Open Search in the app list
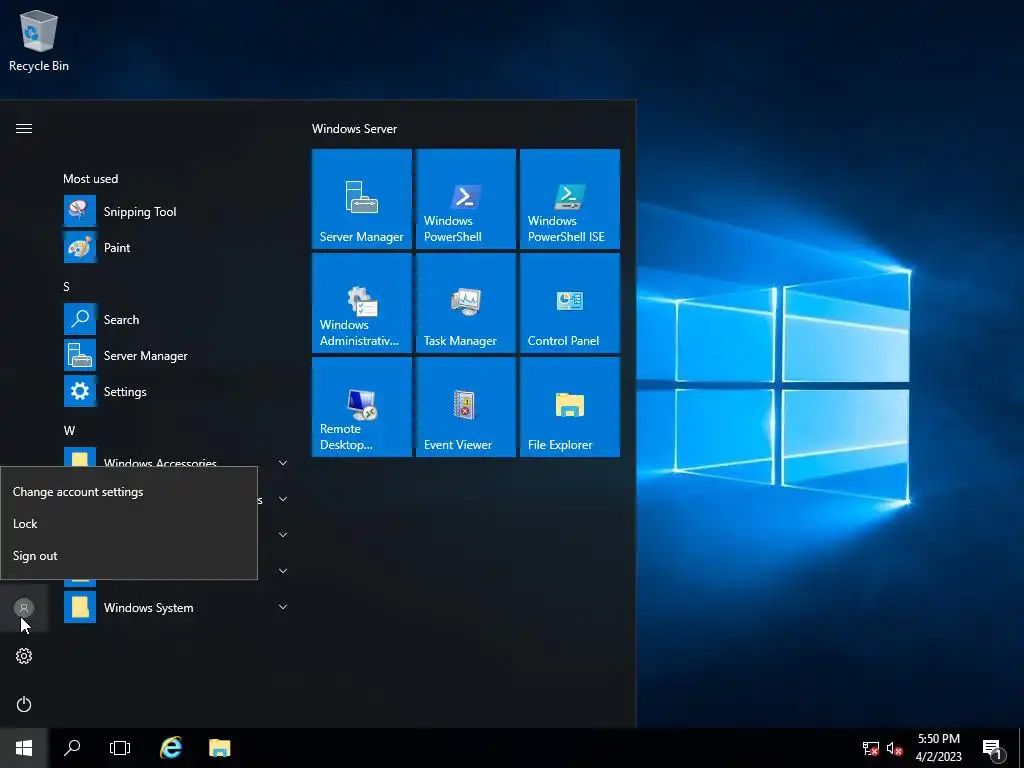This screenshot has width=1024, height=768. (x=176, y=319)
